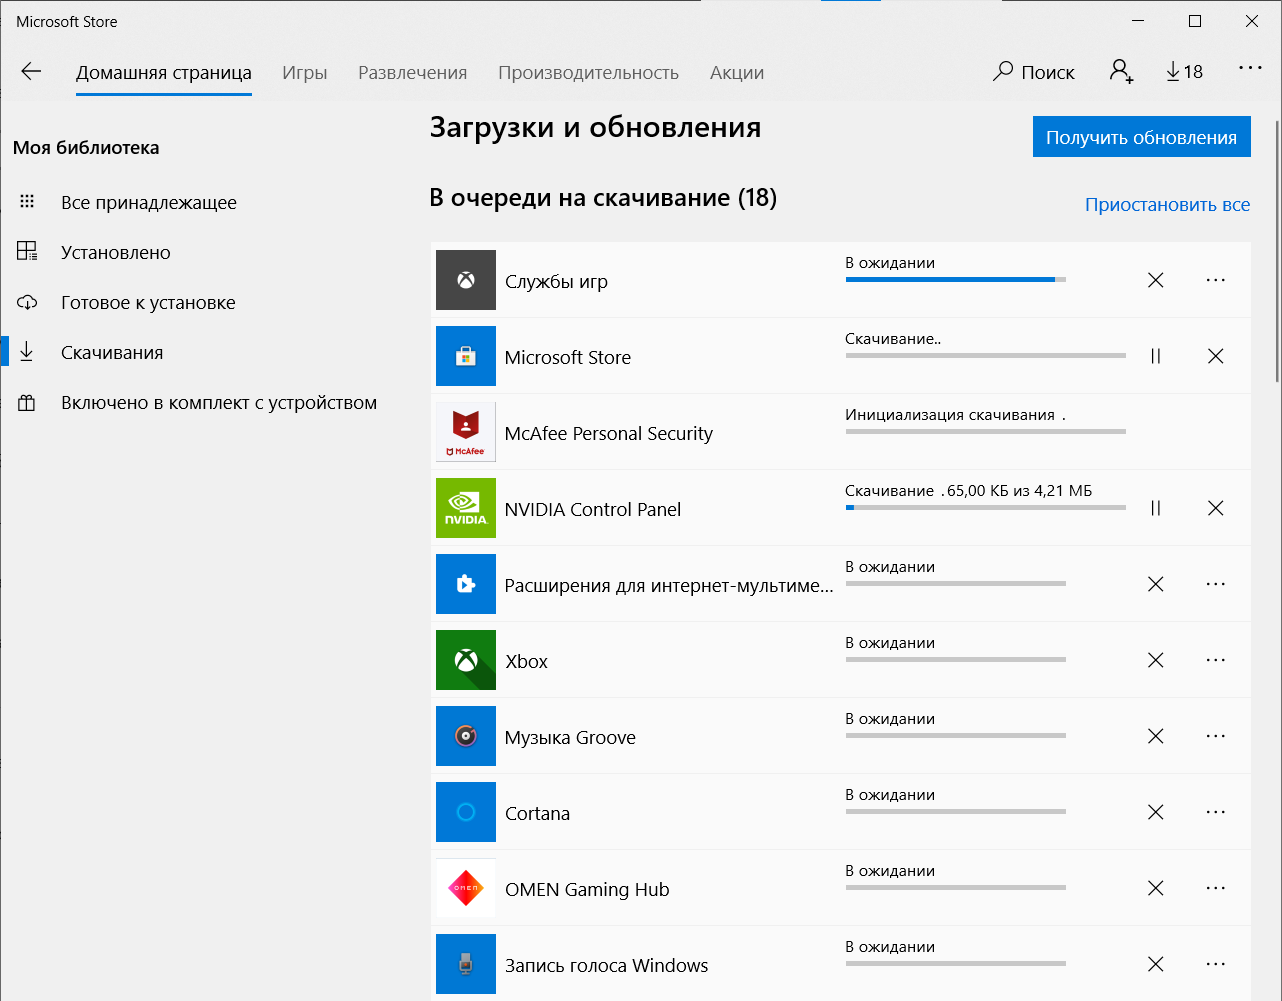Switch to the Развлечения tab

[413, 72]
